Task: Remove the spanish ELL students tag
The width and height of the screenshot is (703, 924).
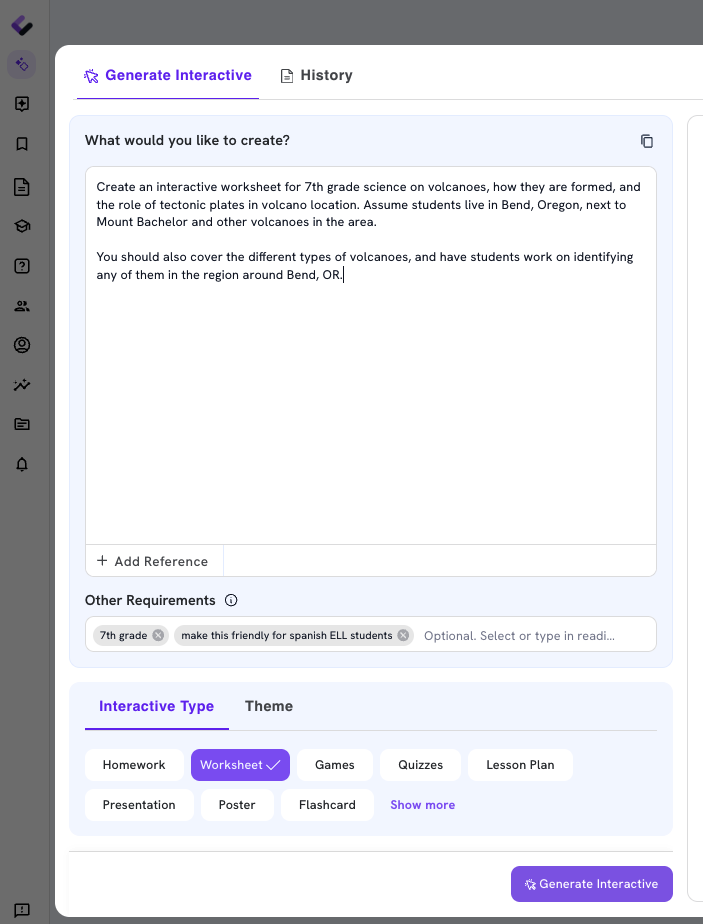Action: tap(403, 635)
